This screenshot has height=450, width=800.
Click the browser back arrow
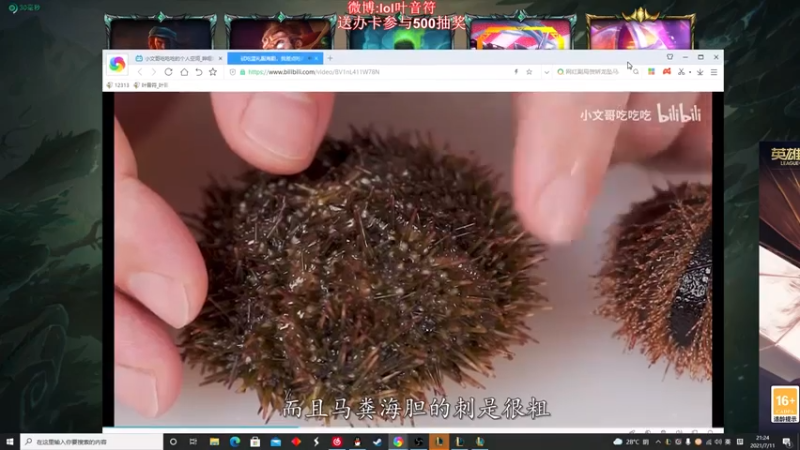click(x=140, y=72)
